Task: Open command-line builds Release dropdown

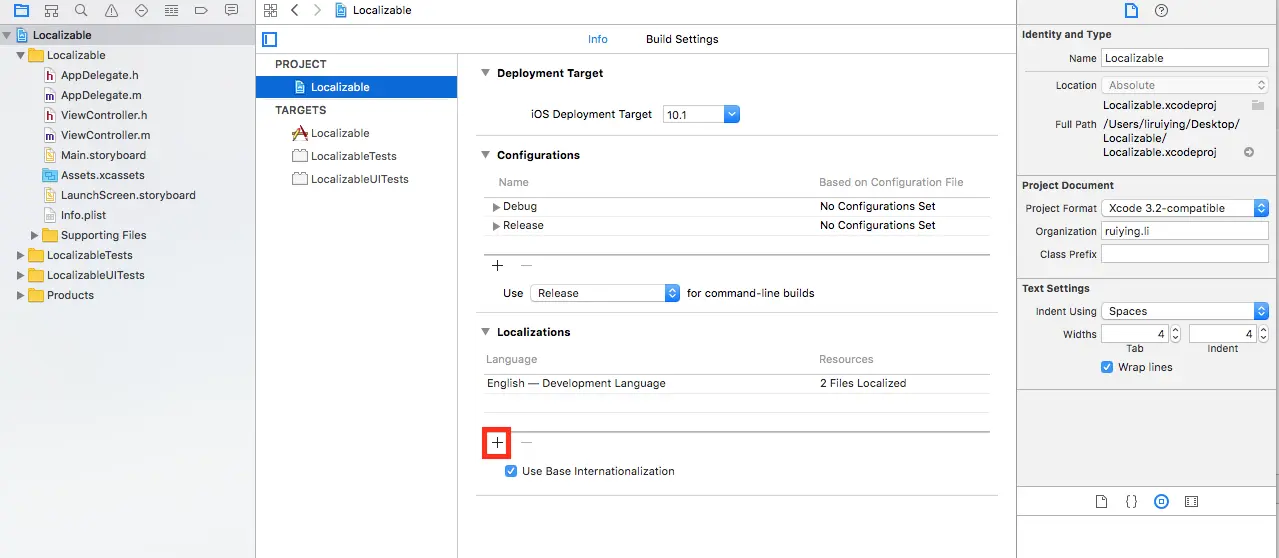Action: [x=605, y=293]
